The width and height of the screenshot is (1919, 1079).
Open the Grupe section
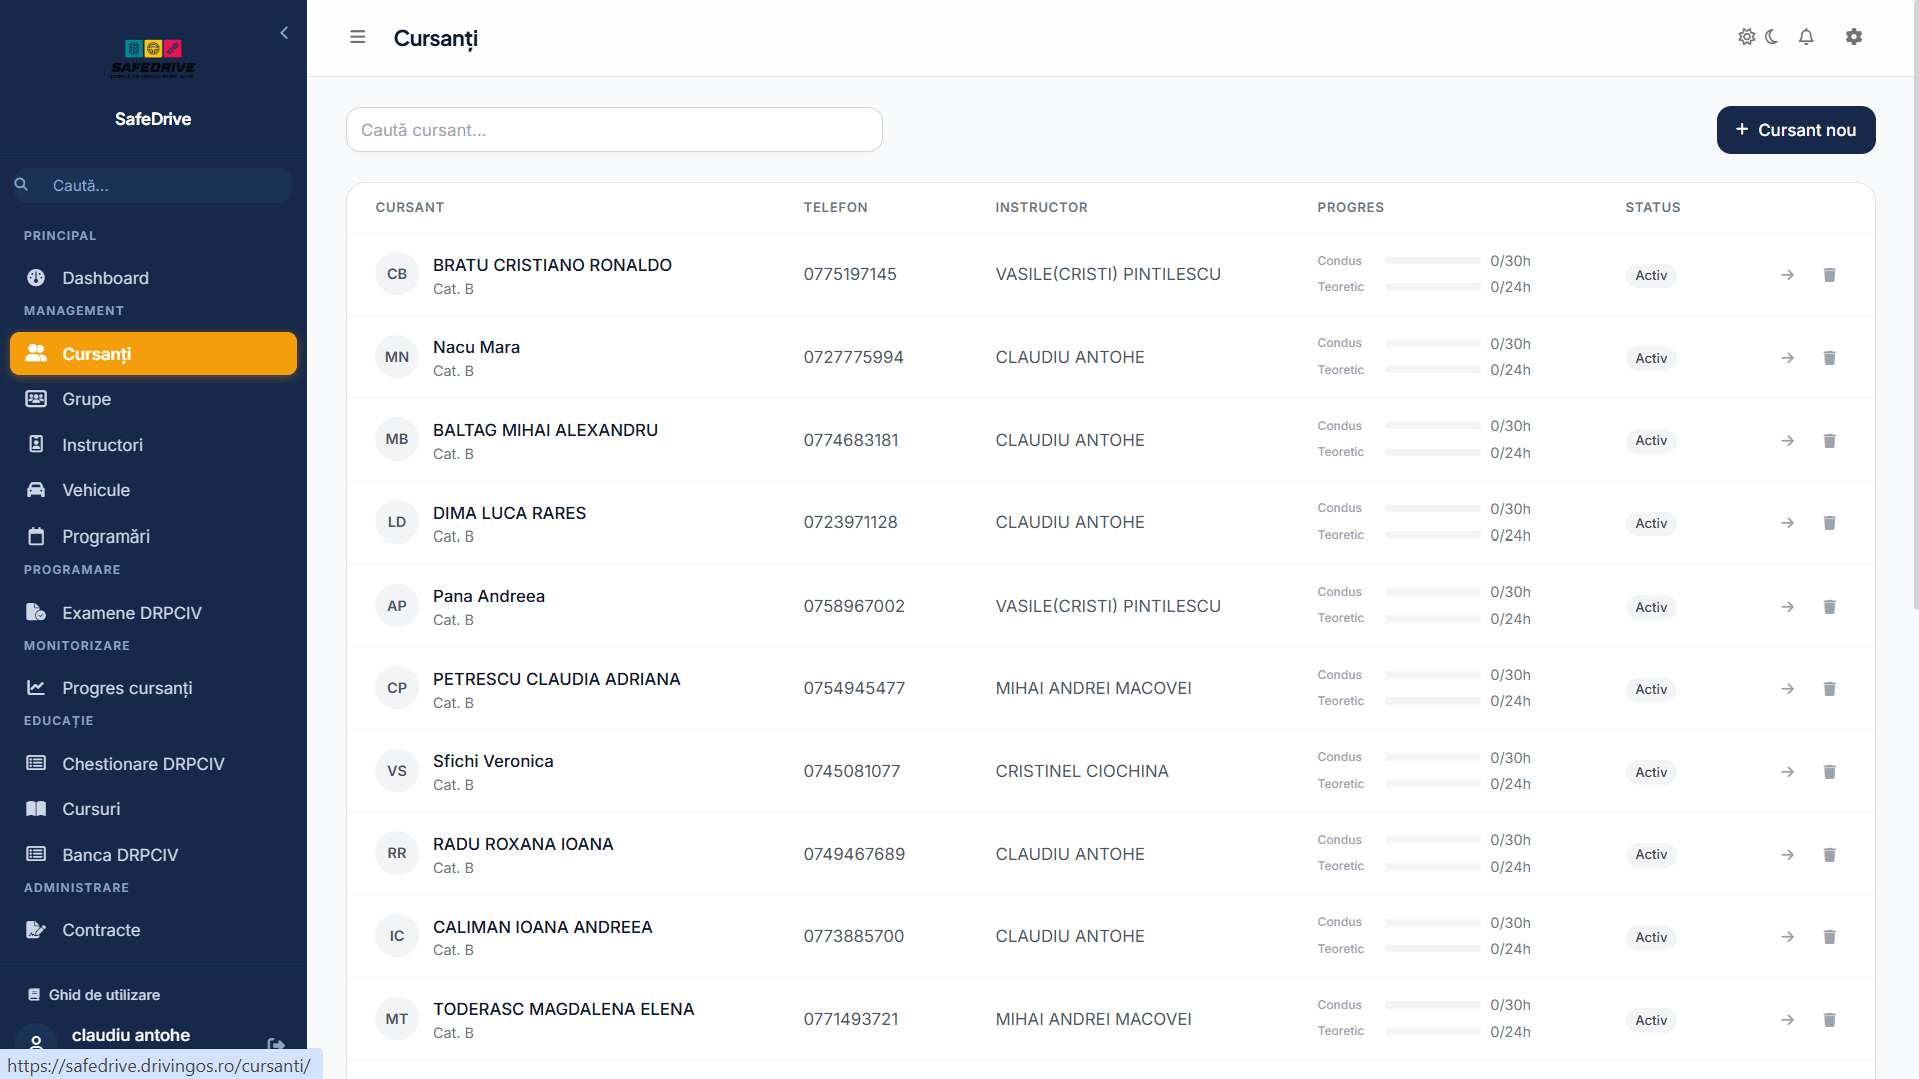click(x=153, y=399)
